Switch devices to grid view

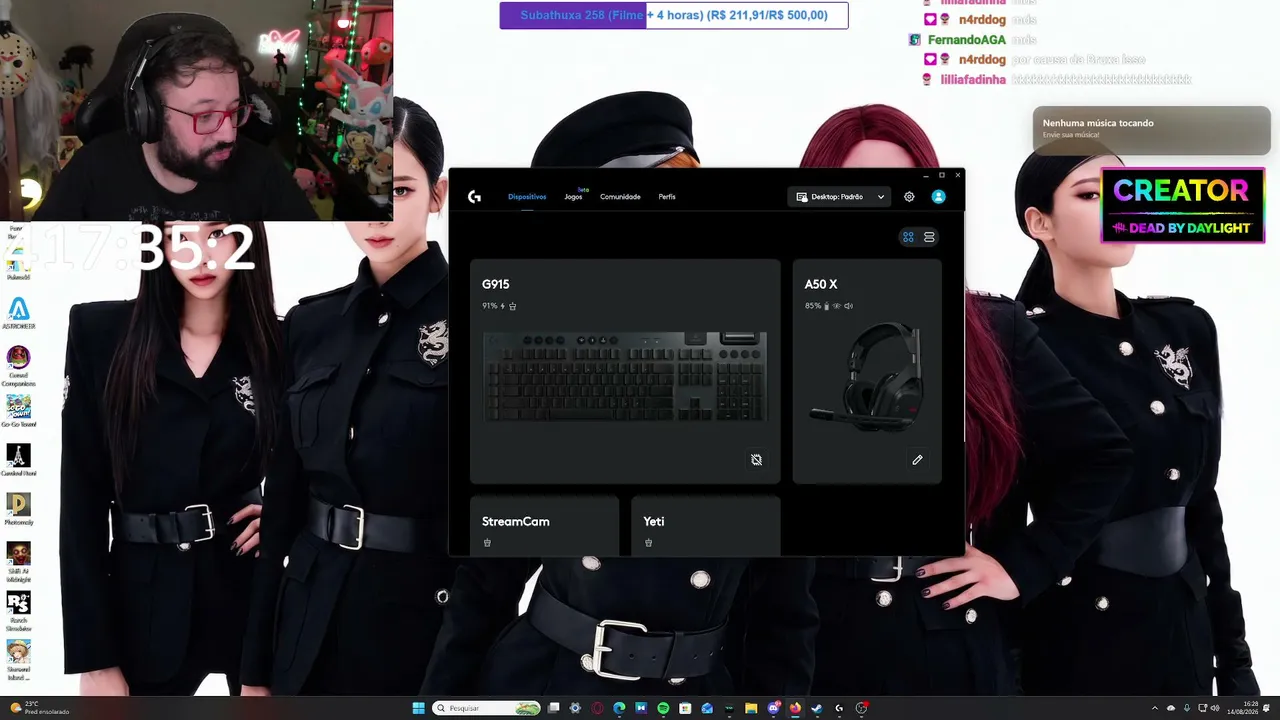[908, 237]
